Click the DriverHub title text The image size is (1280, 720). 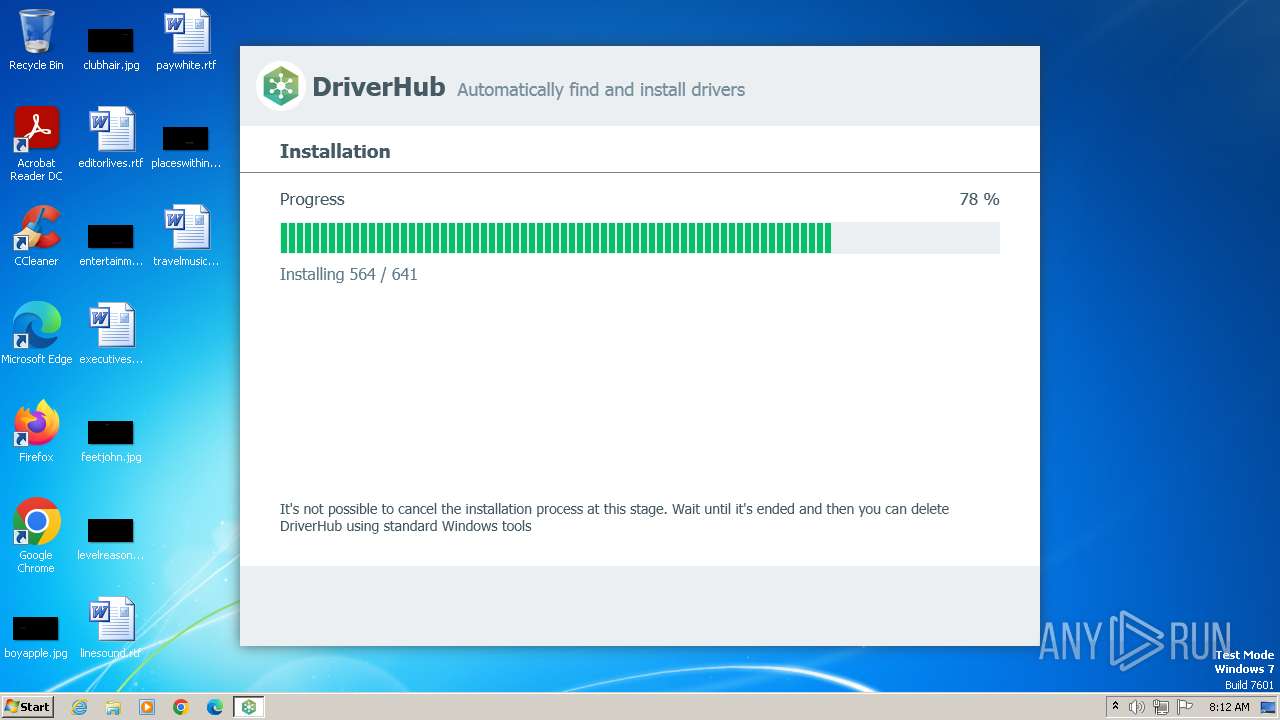[x=378, y=87]
